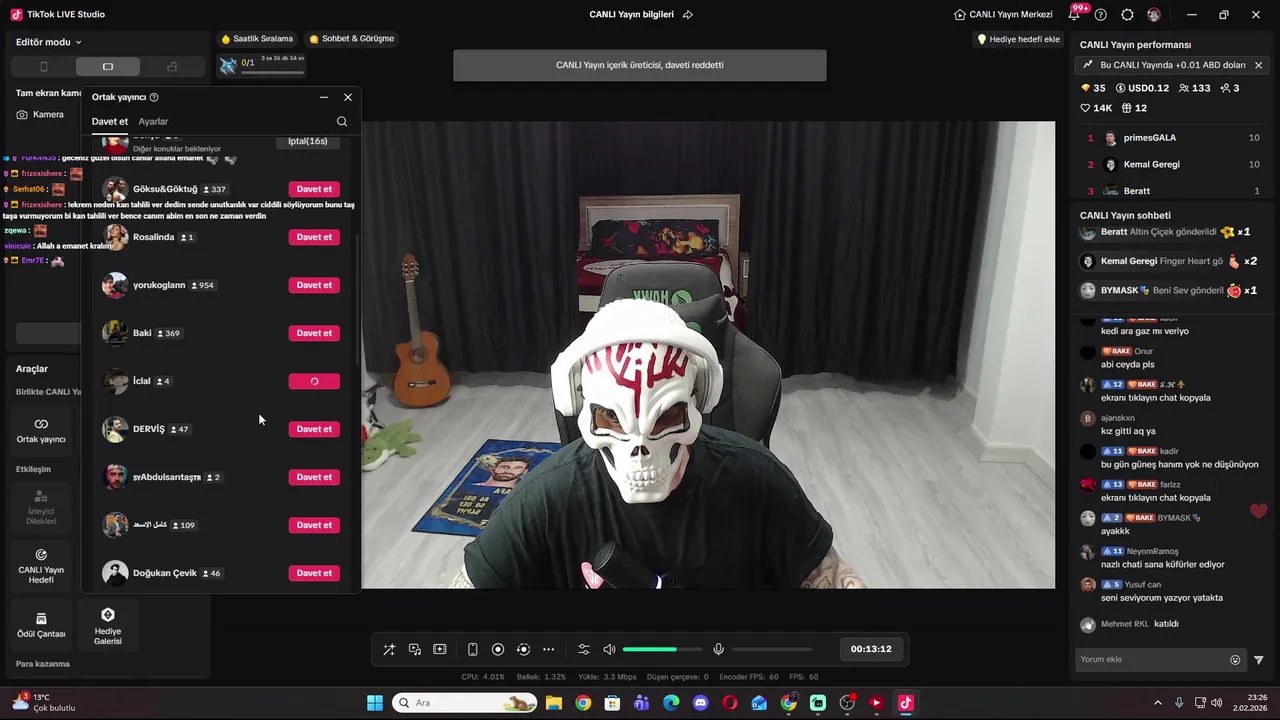1280x720 pixels.
Task: Close the Ortak yayıncı panel
Action: (x=348, y=97)
